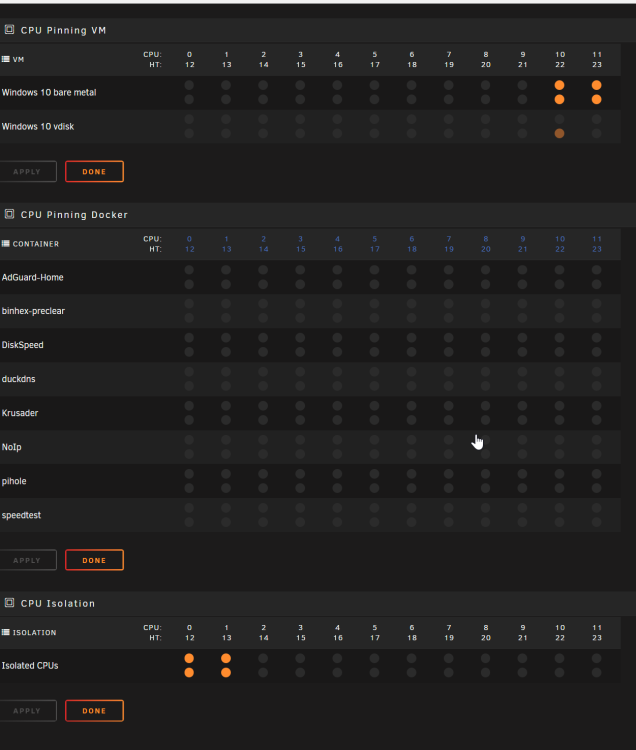Isolate CPU 2 in Isolated CPUs row
The height and width of the screenshot is (750, 636).
point(263,658)
